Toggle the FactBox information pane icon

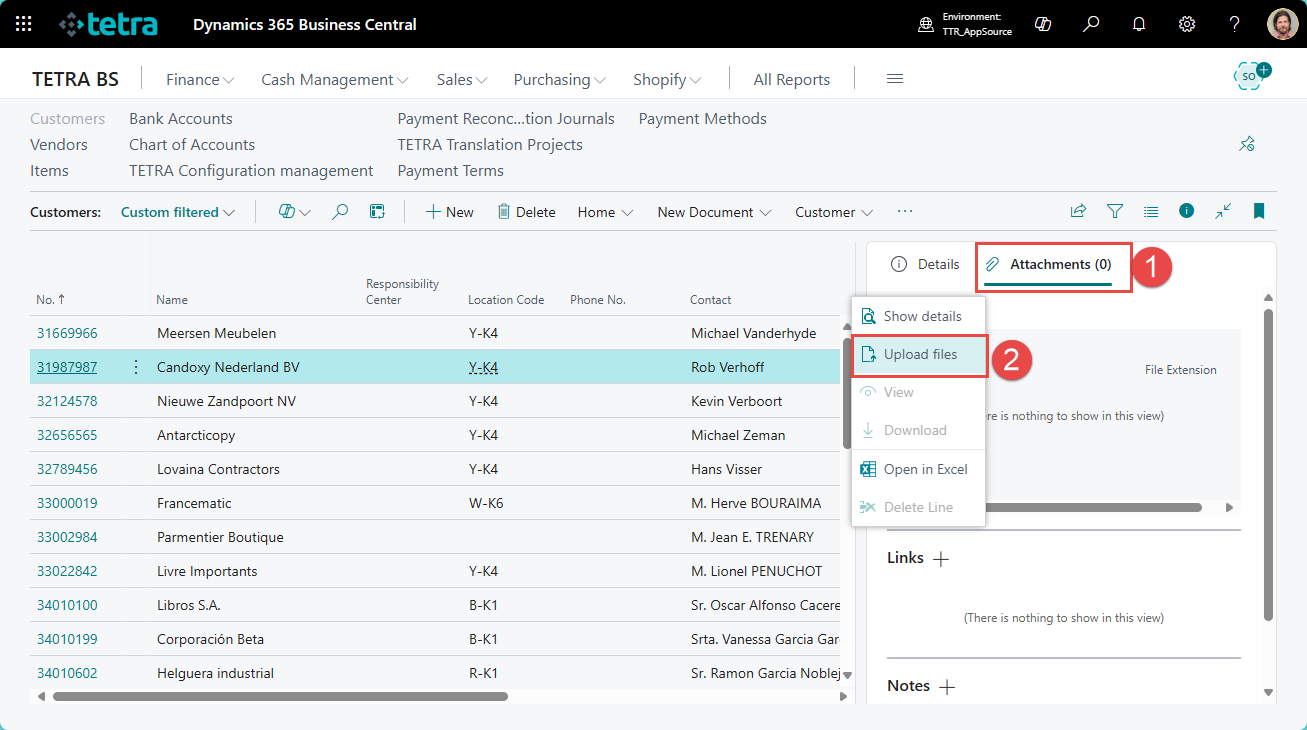(x=1187, y=211)
